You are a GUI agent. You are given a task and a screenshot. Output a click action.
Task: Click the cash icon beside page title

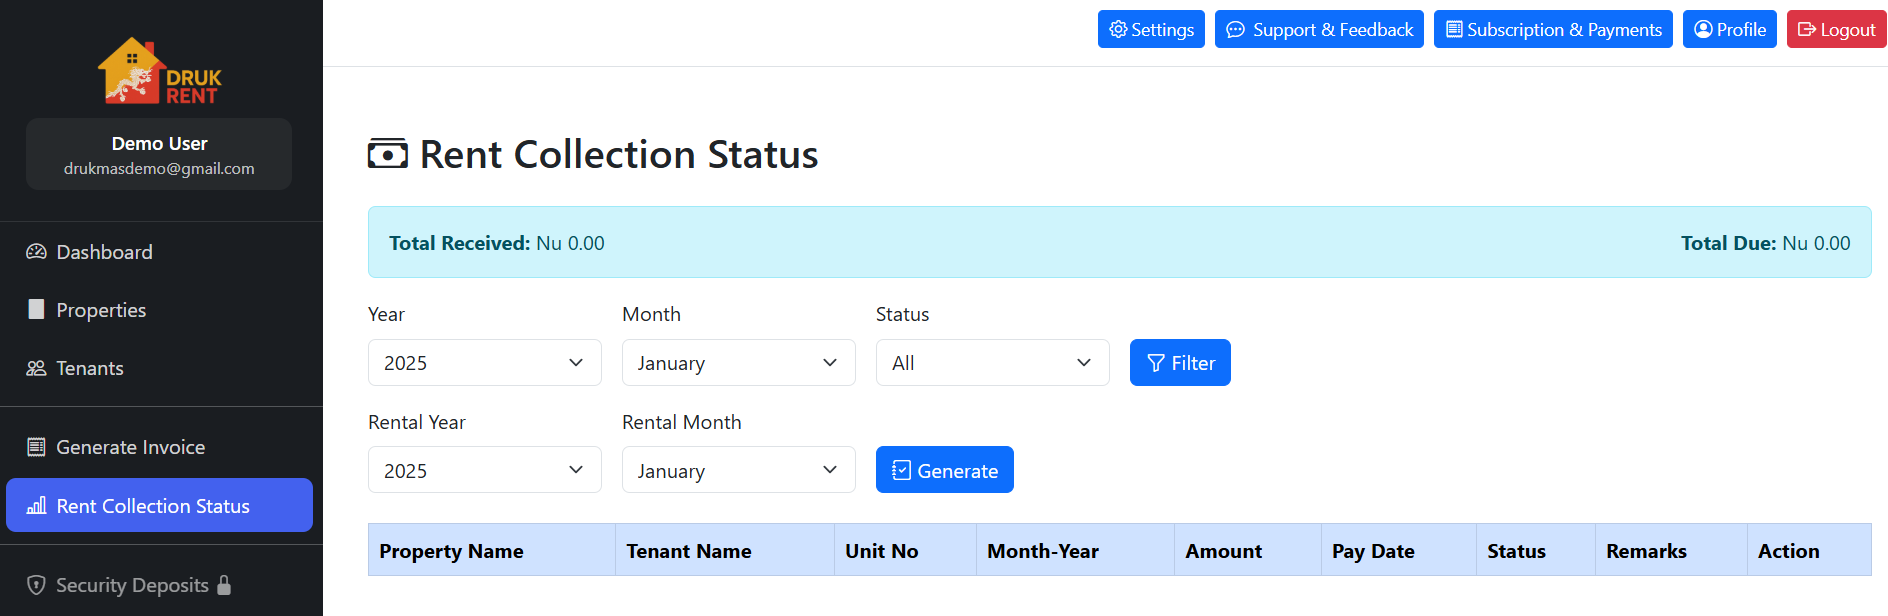click(388, 154)
